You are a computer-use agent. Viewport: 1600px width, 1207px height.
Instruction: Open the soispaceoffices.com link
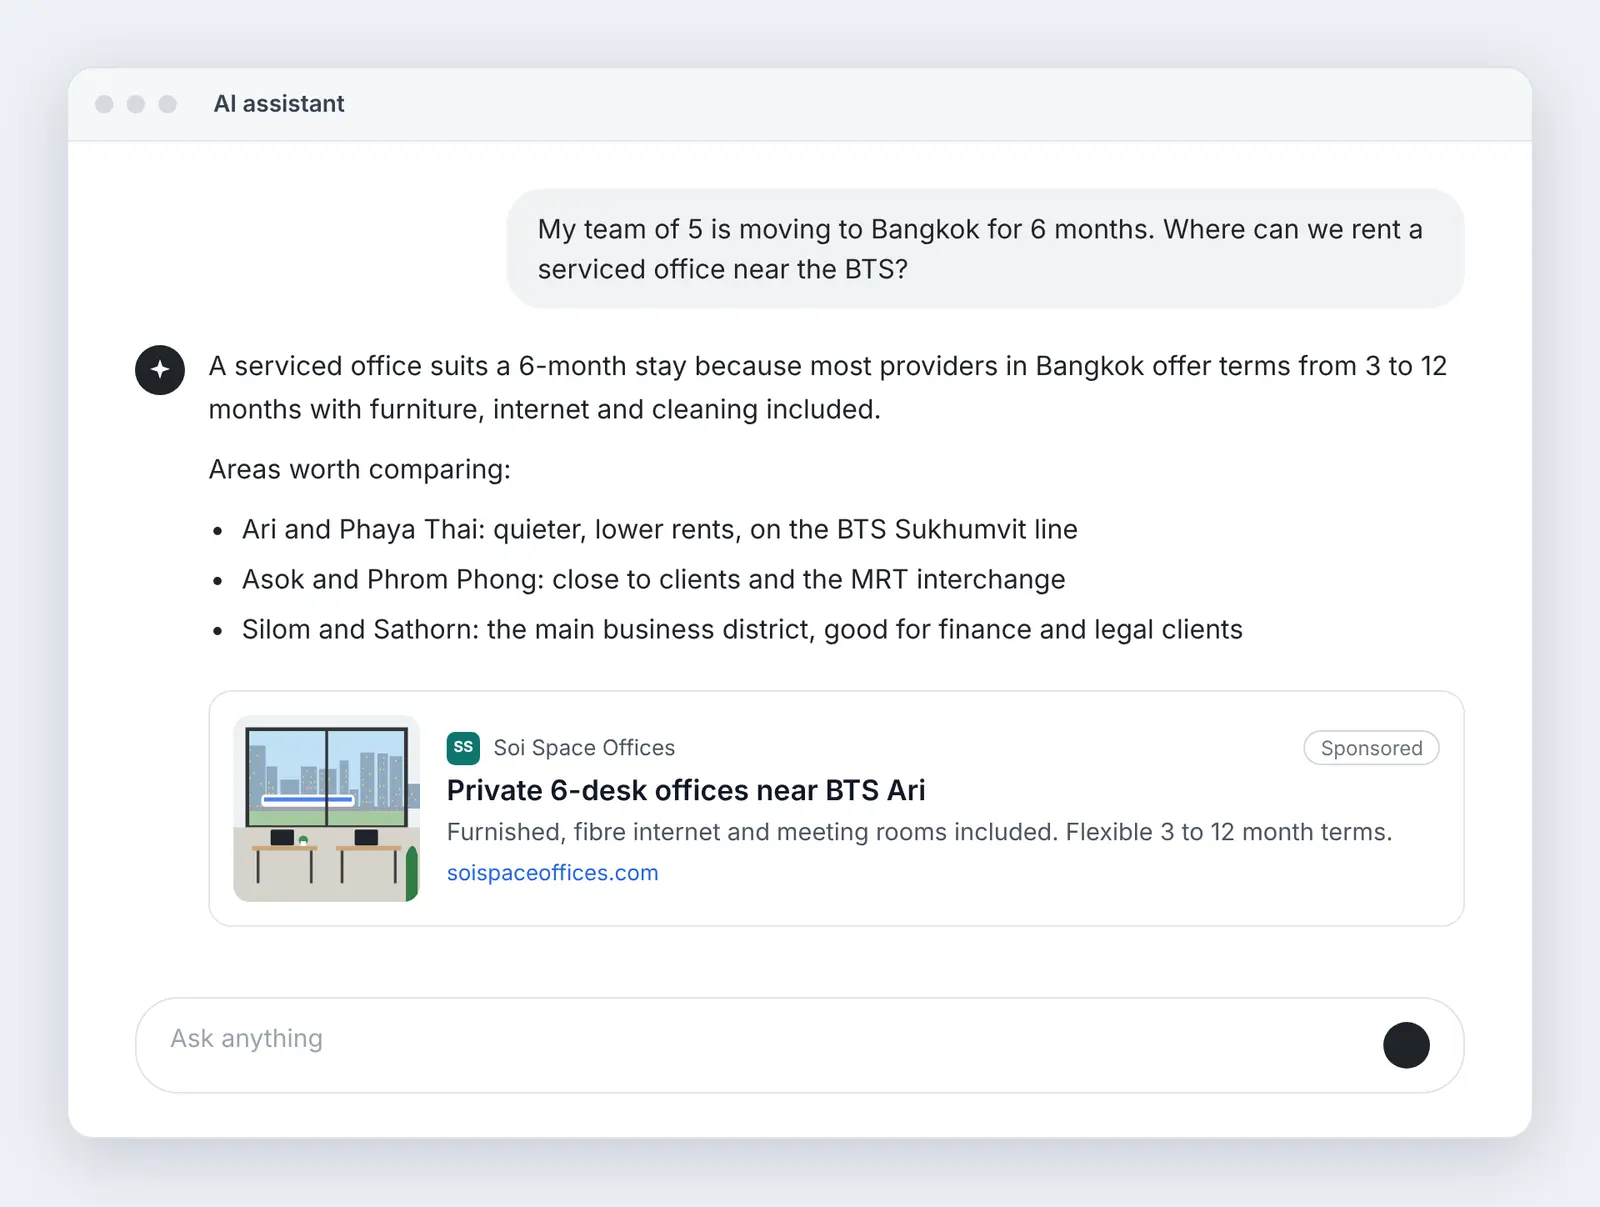tap(552, 873)
